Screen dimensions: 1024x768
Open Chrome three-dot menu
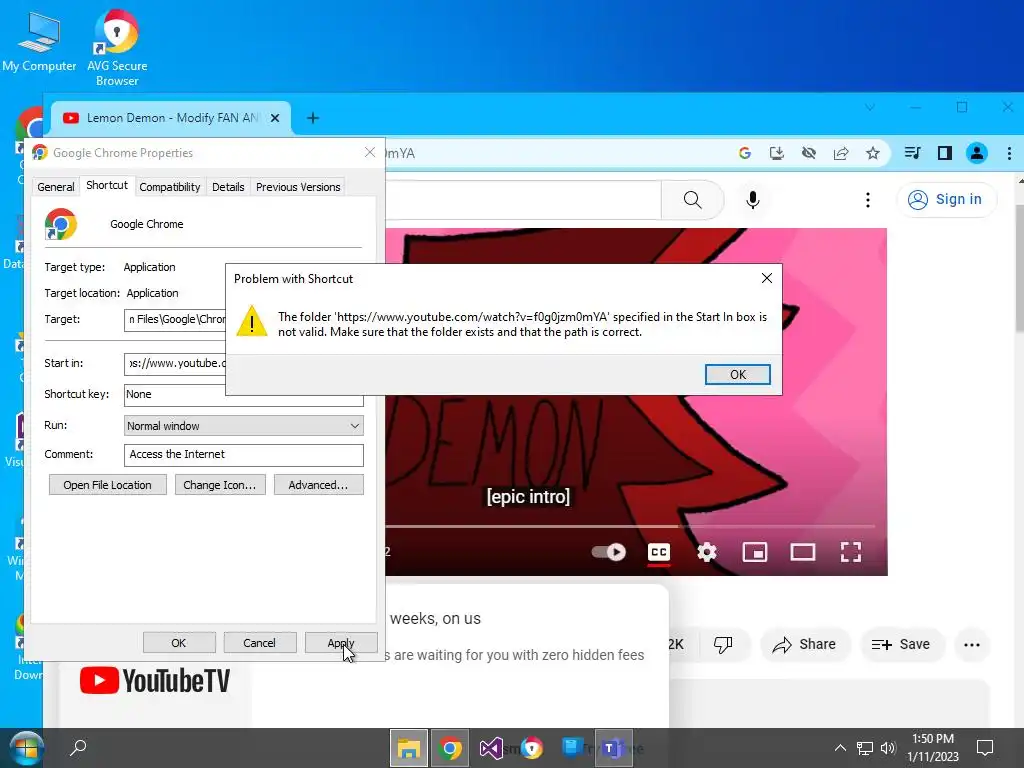pyautogui.click(x=1009, y=153)
